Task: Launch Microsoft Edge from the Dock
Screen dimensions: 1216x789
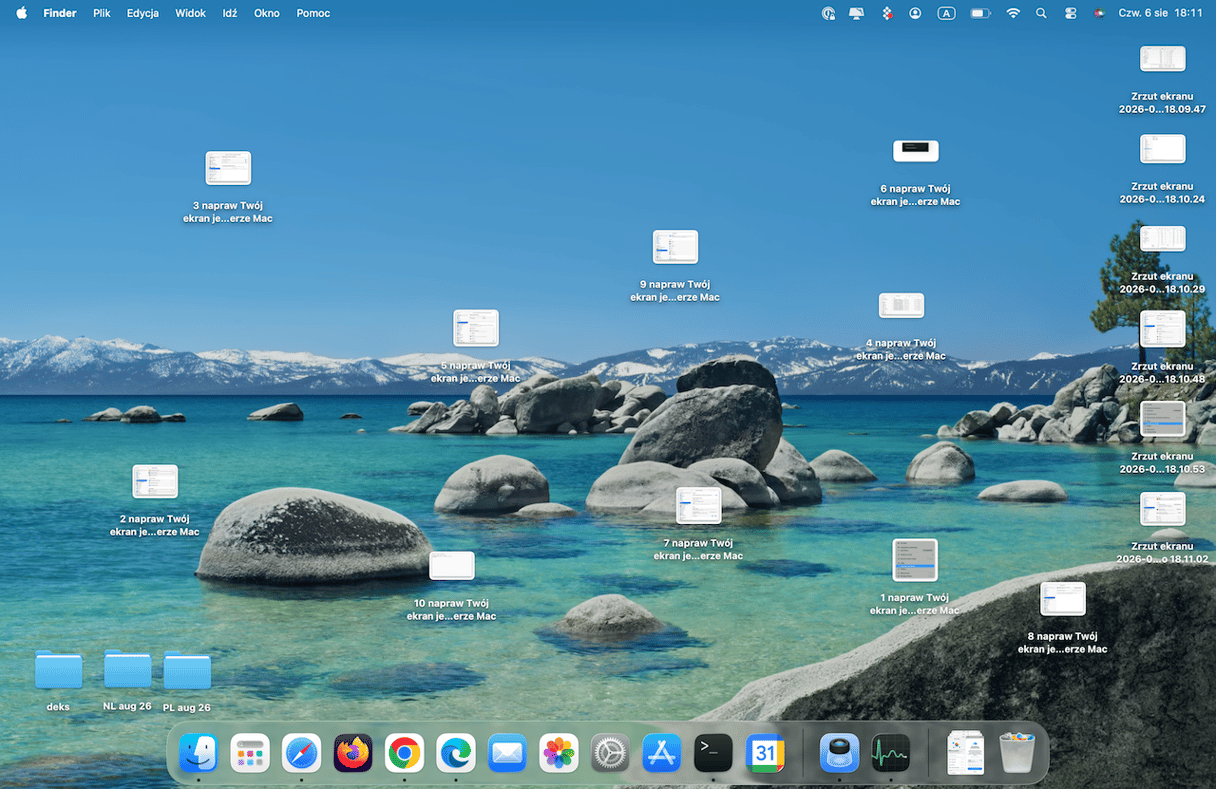Action: pyautogui.click(x=456, y=753)
